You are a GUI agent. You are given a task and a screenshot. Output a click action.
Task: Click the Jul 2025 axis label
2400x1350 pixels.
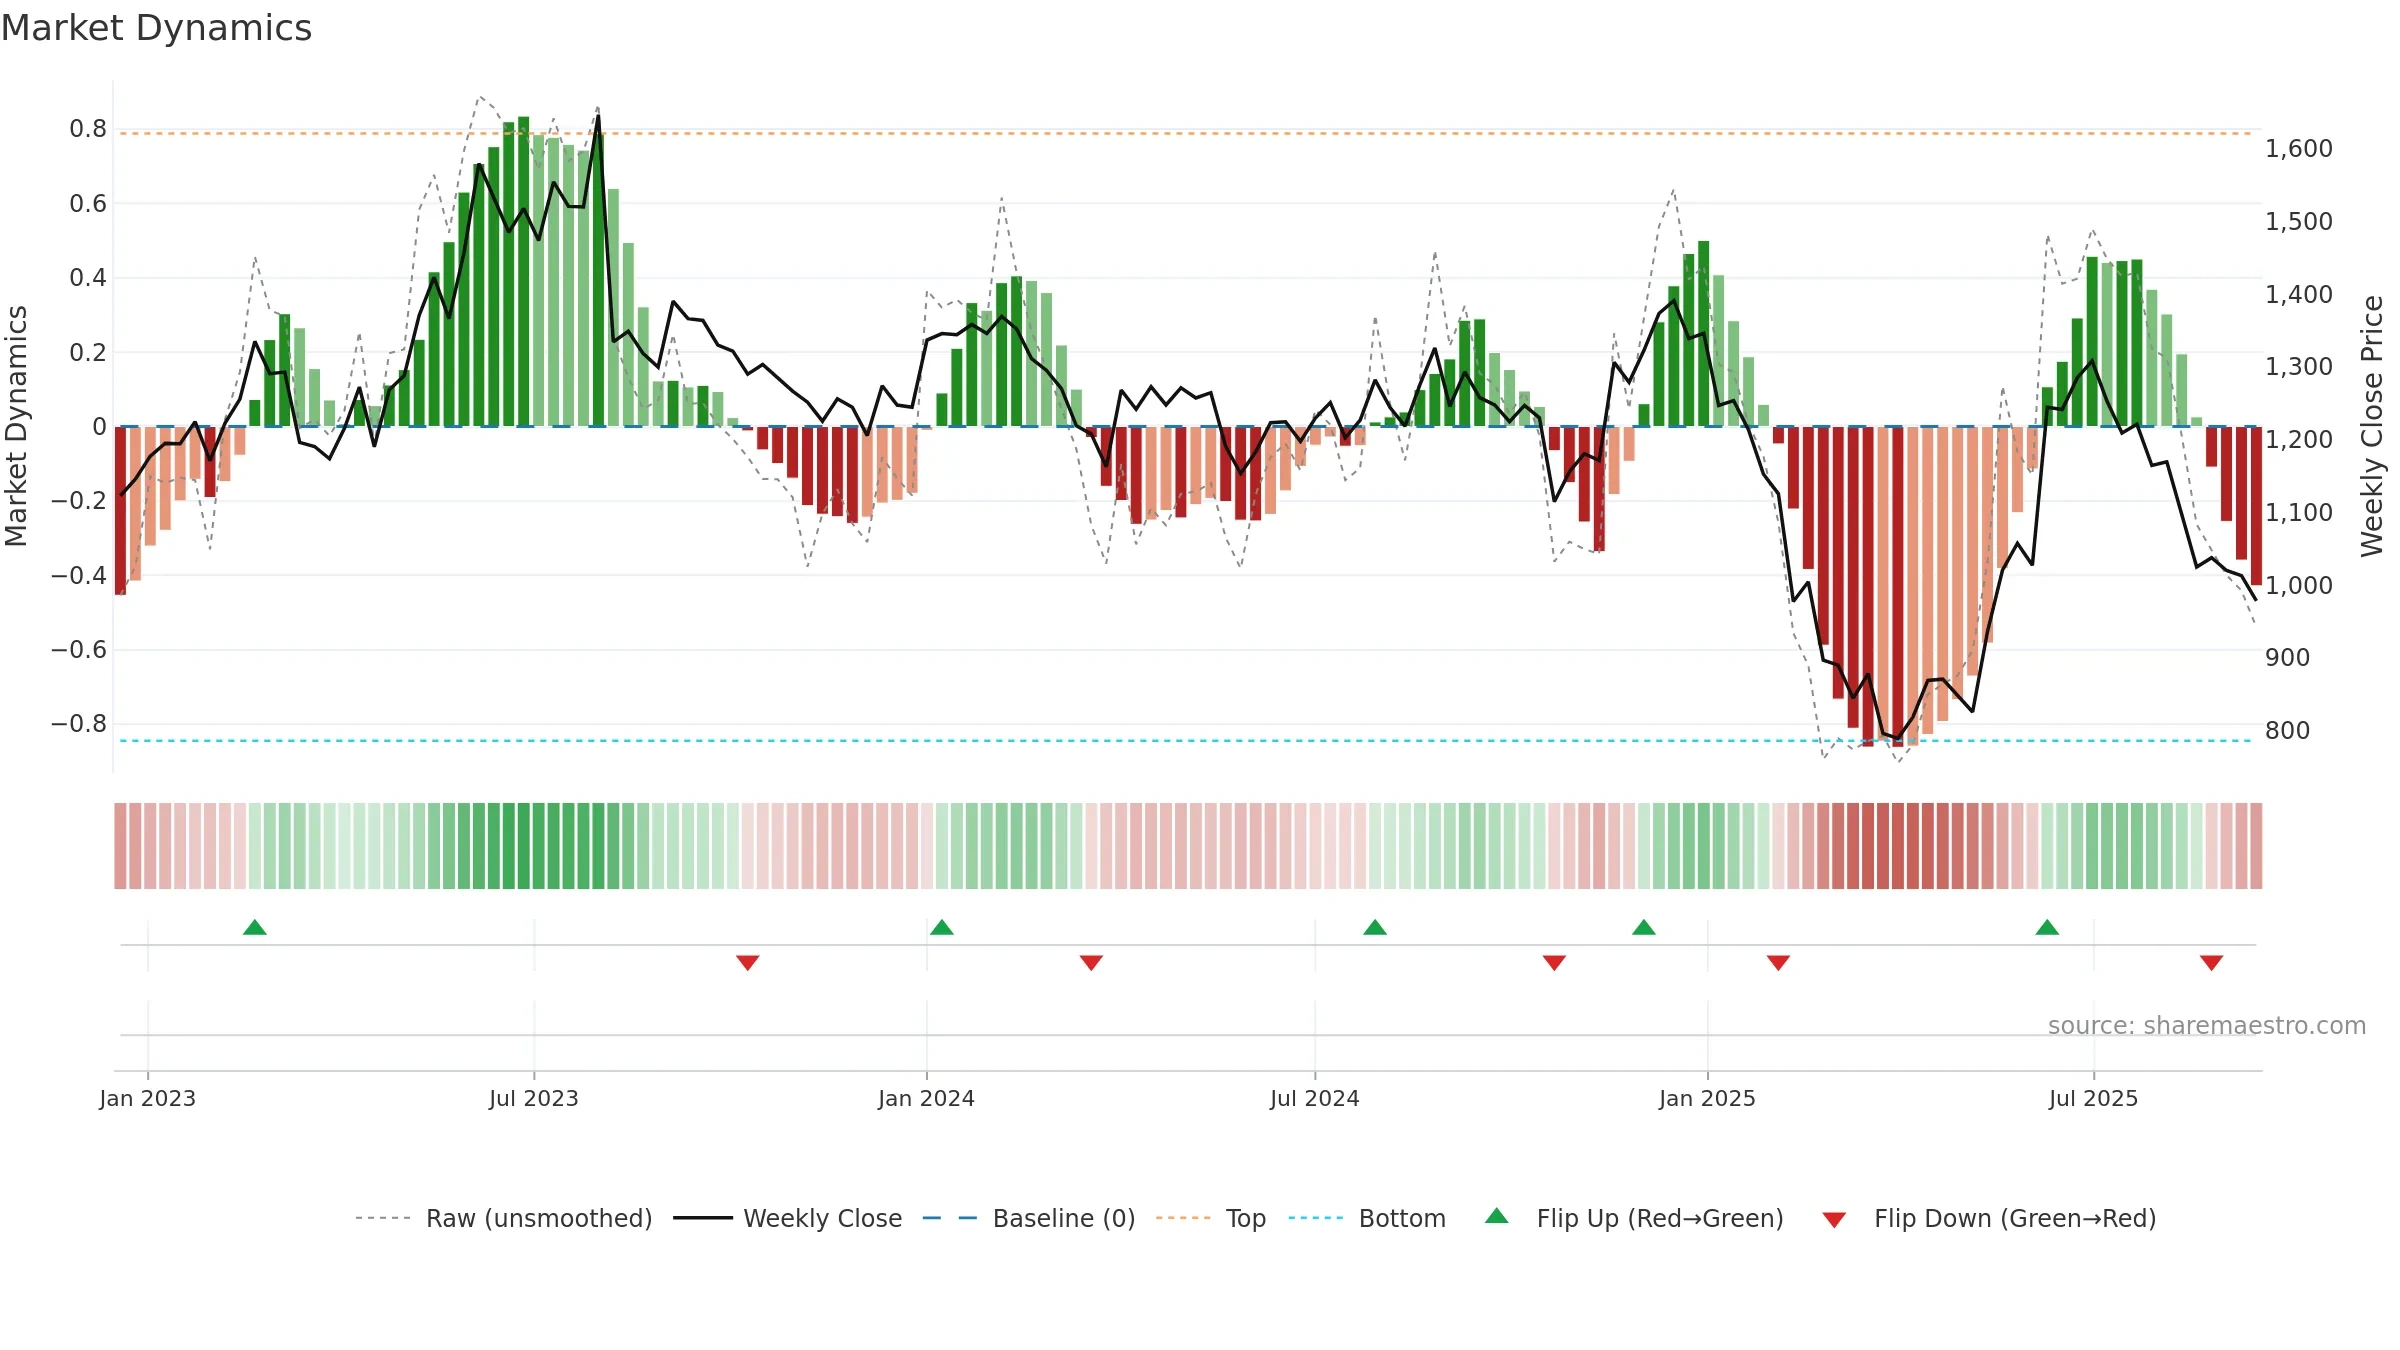tap(2094, 1098)
